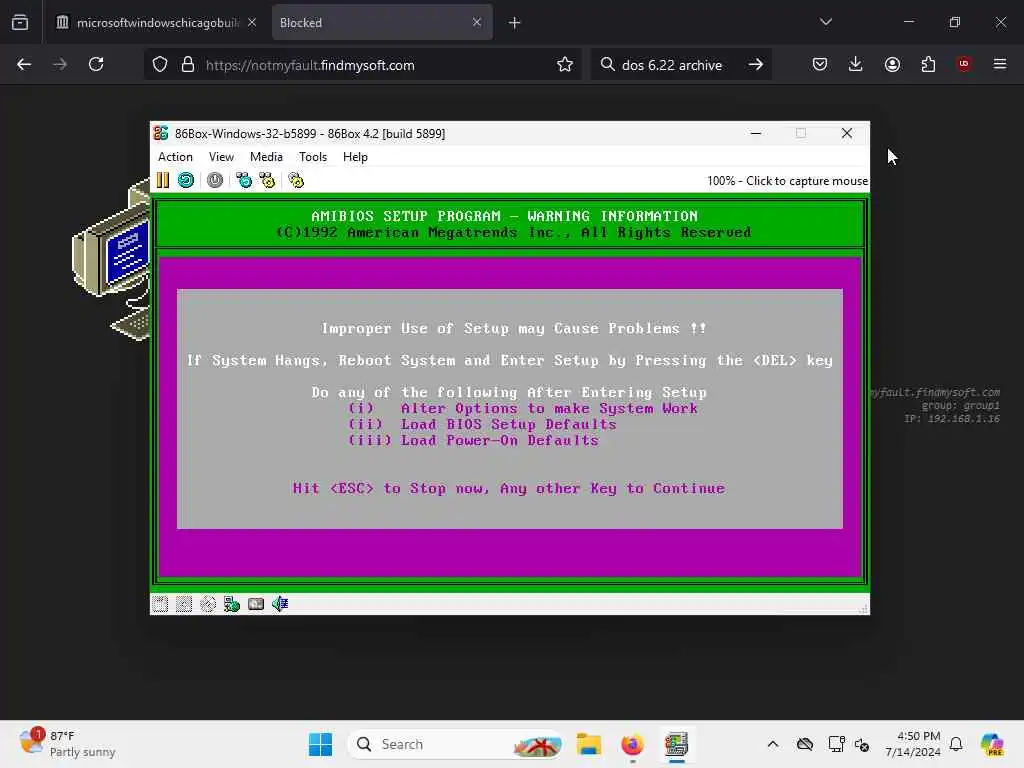Open the Extensions puzzle icon
This screenshot has width=1024, height=768.
click(928, 64)
